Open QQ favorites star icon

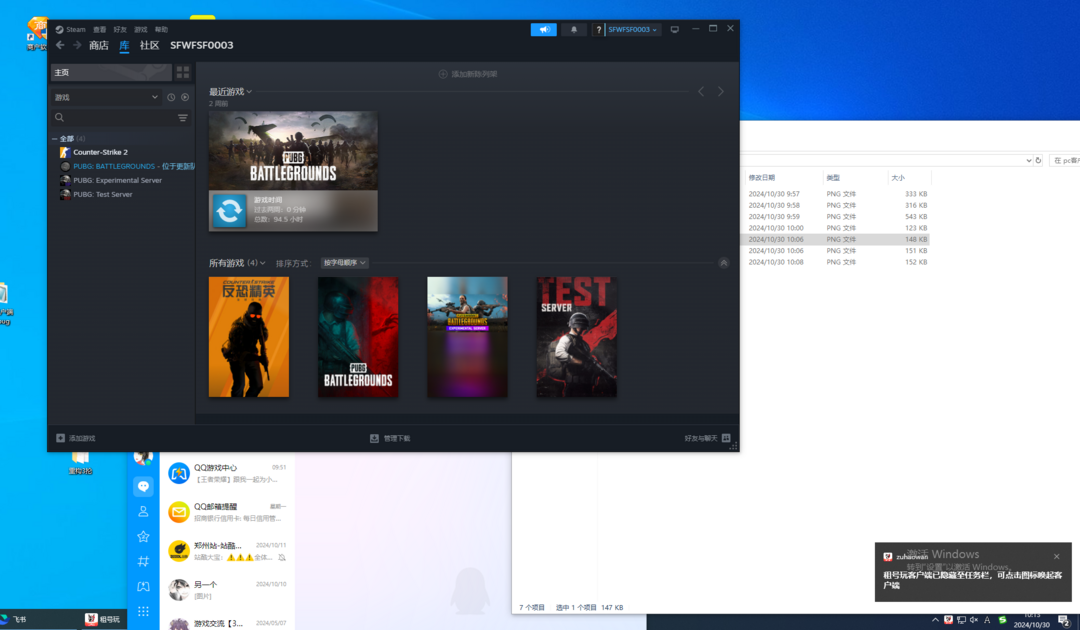pos(143,536)
